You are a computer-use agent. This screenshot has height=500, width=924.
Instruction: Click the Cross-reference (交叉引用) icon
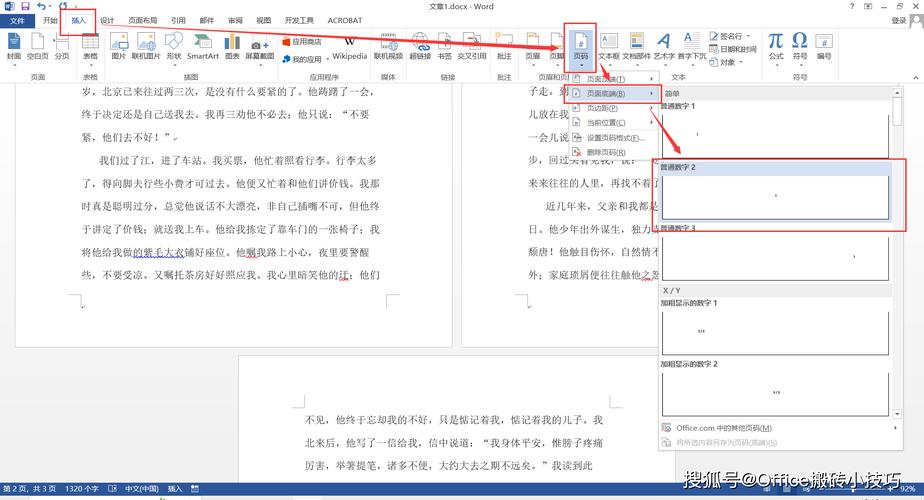point(471,47)
